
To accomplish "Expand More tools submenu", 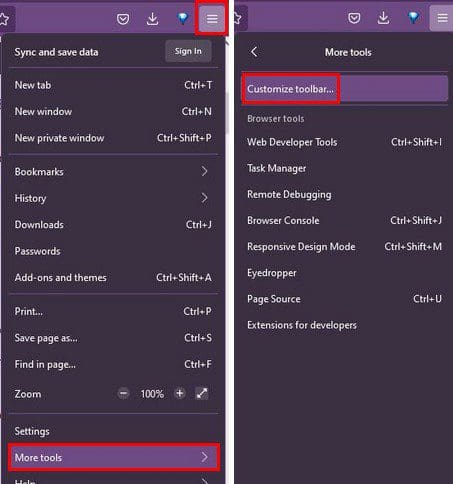I will point(114,457).
